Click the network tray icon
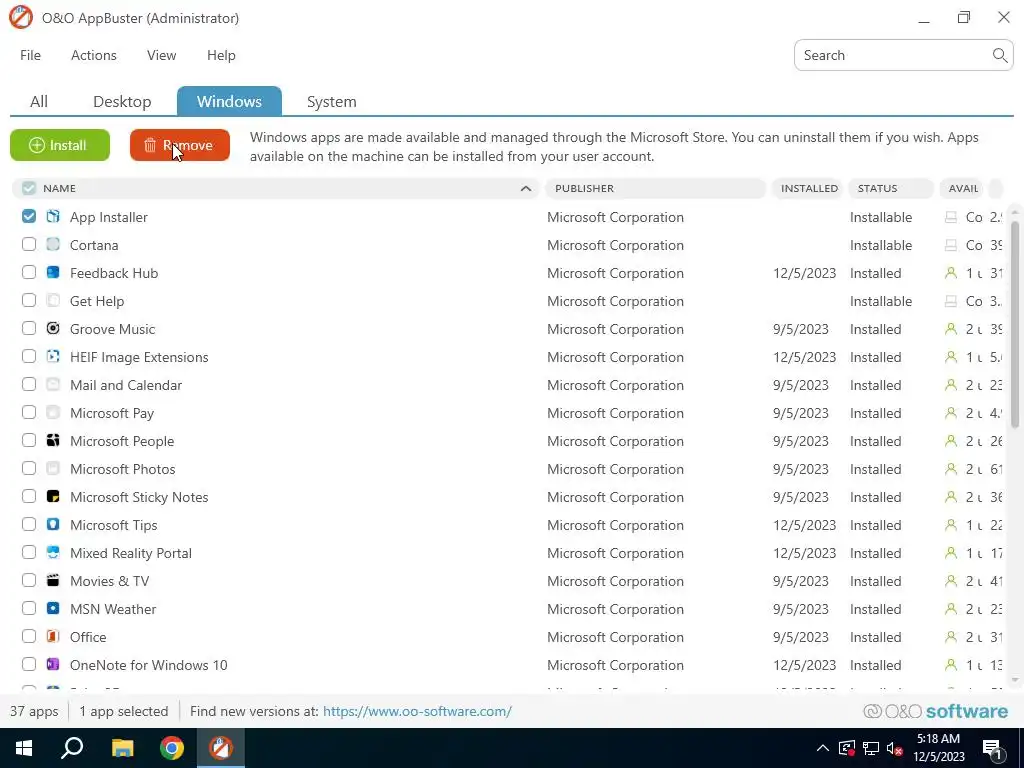 (x=871, y=748)
